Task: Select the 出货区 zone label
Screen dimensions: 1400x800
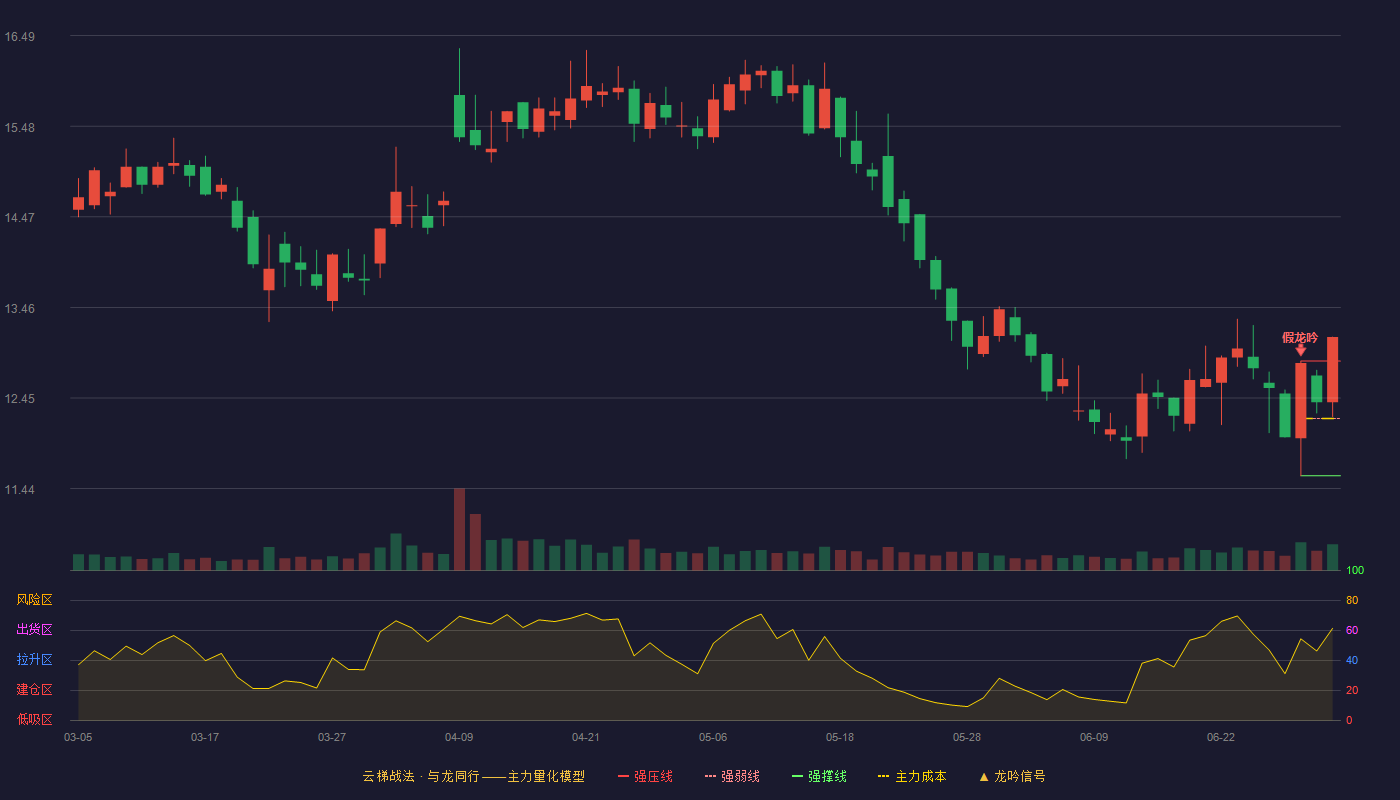Action: click(x=34, y=630)
